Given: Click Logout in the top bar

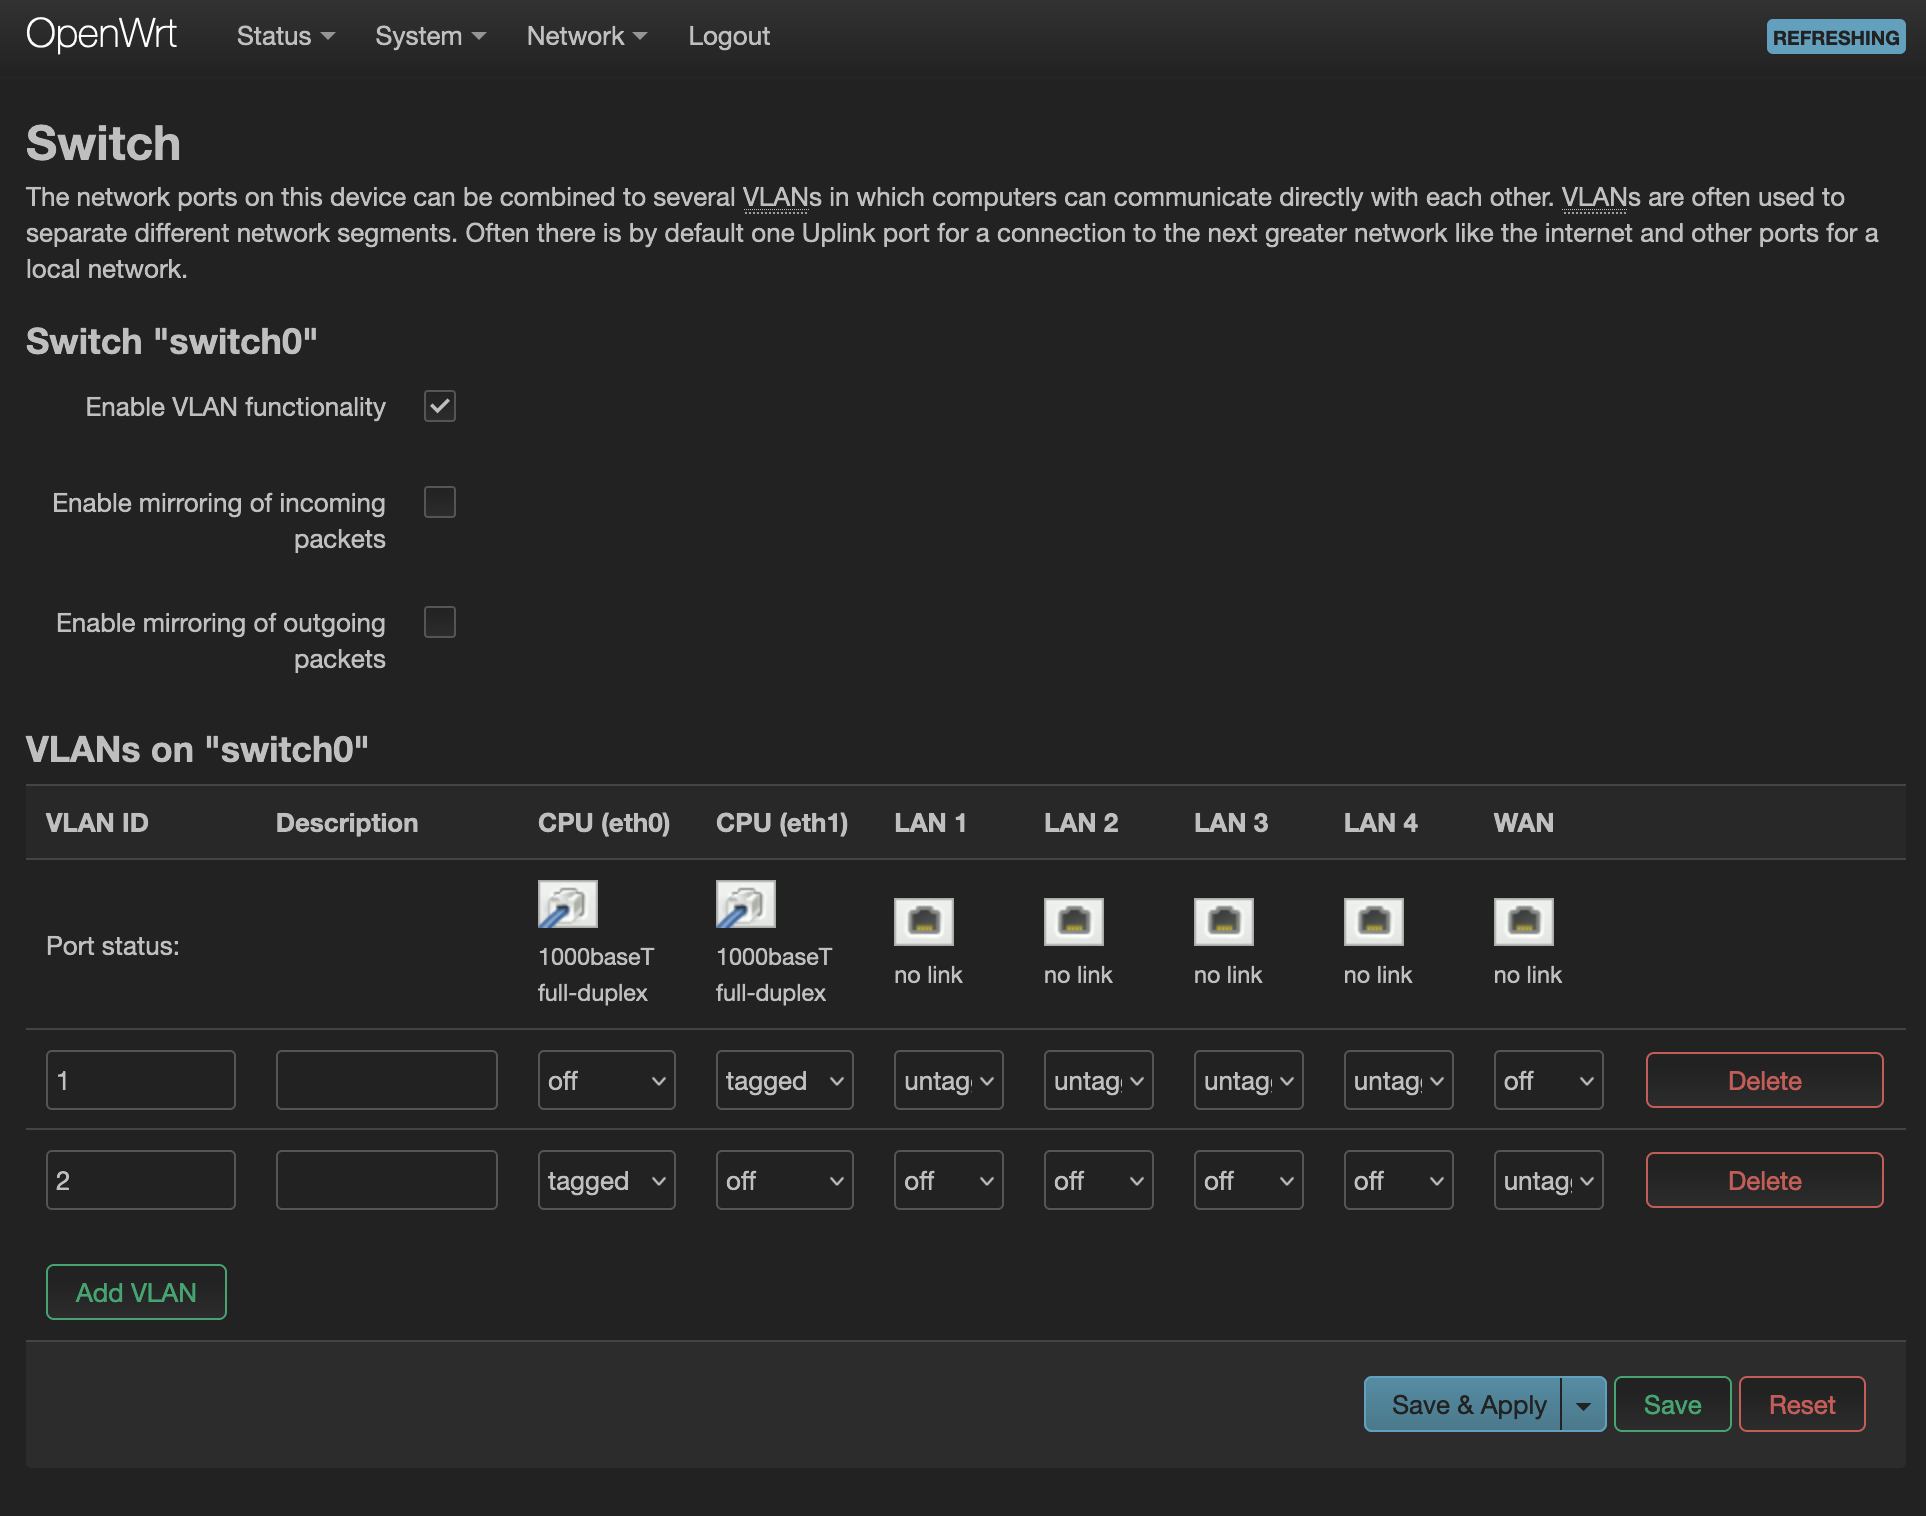Looking at the screenshot, I should pyautogui.click(x=729, y=36).
